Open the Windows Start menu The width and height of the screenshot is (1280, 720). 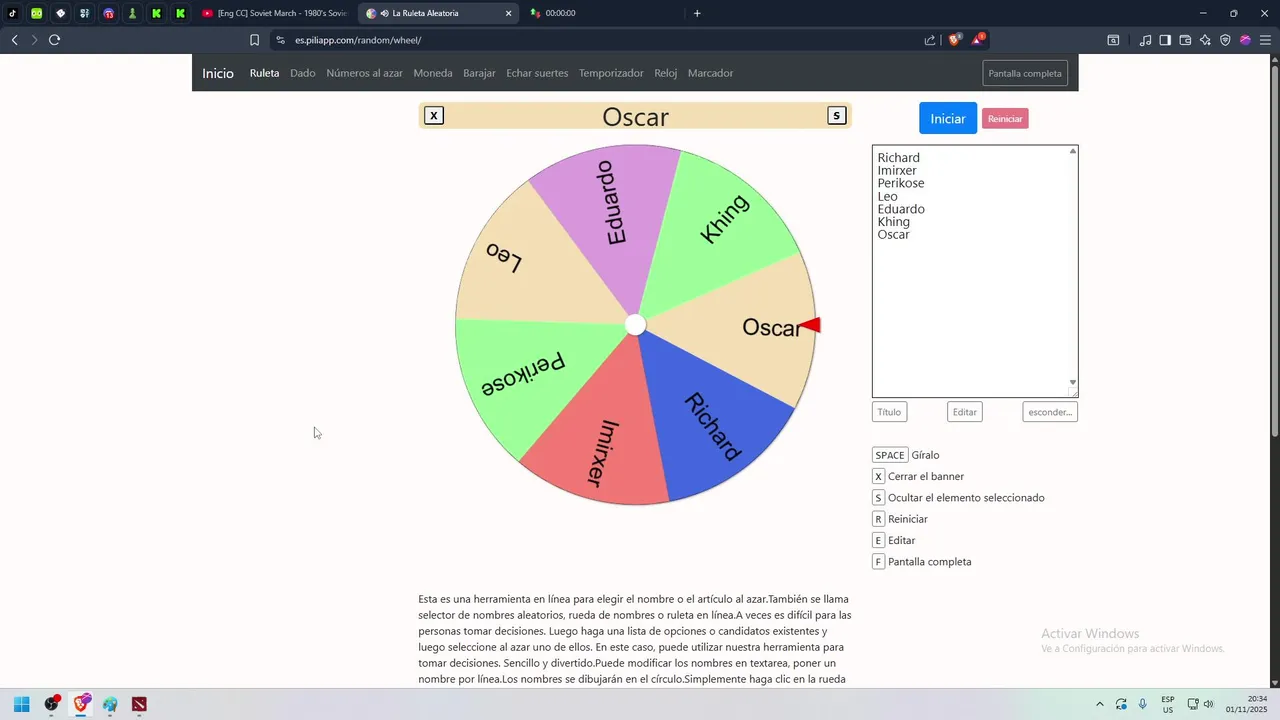pyautogui.click(x=22, y=704)
